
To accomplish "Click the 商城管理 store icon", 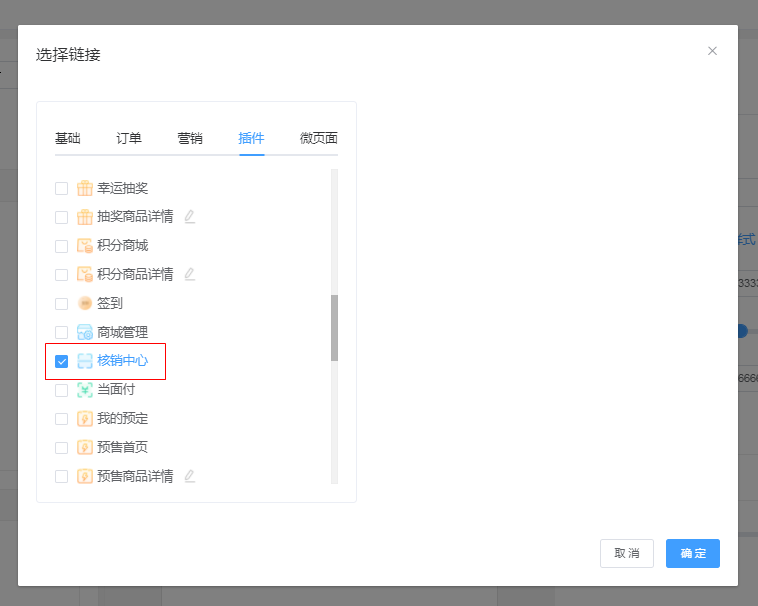I will 85,332.
